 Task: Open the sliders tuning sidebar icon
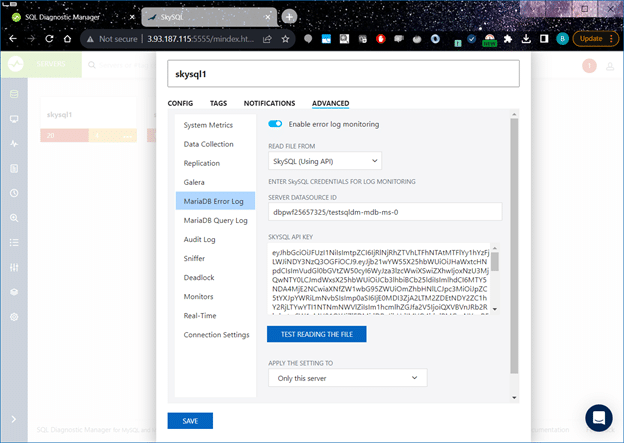click(x=14, y=267)
